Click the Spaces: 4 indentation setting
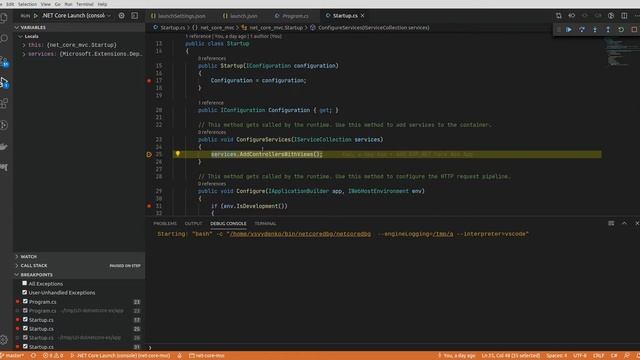Screen dimensions: 640x360 [x=556, y=356]
